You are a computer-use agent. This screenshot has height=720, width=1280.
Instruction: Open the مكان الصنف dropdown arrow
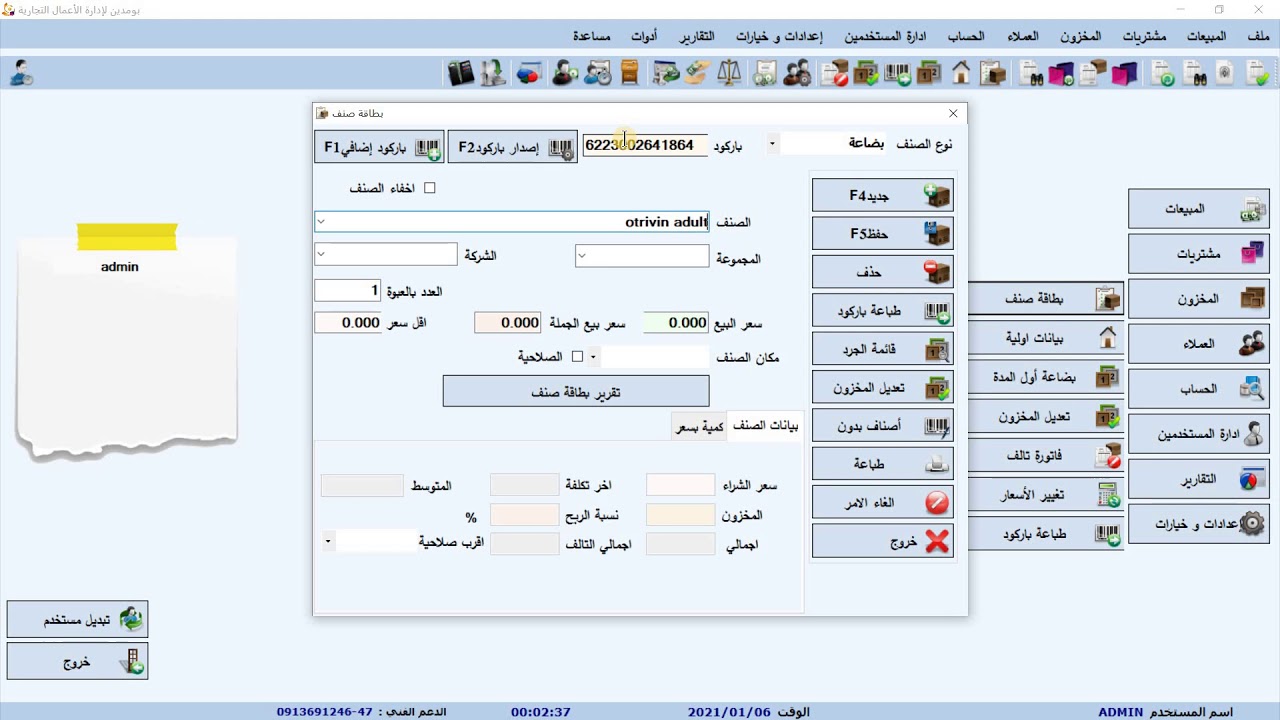[x=593, y=356]
